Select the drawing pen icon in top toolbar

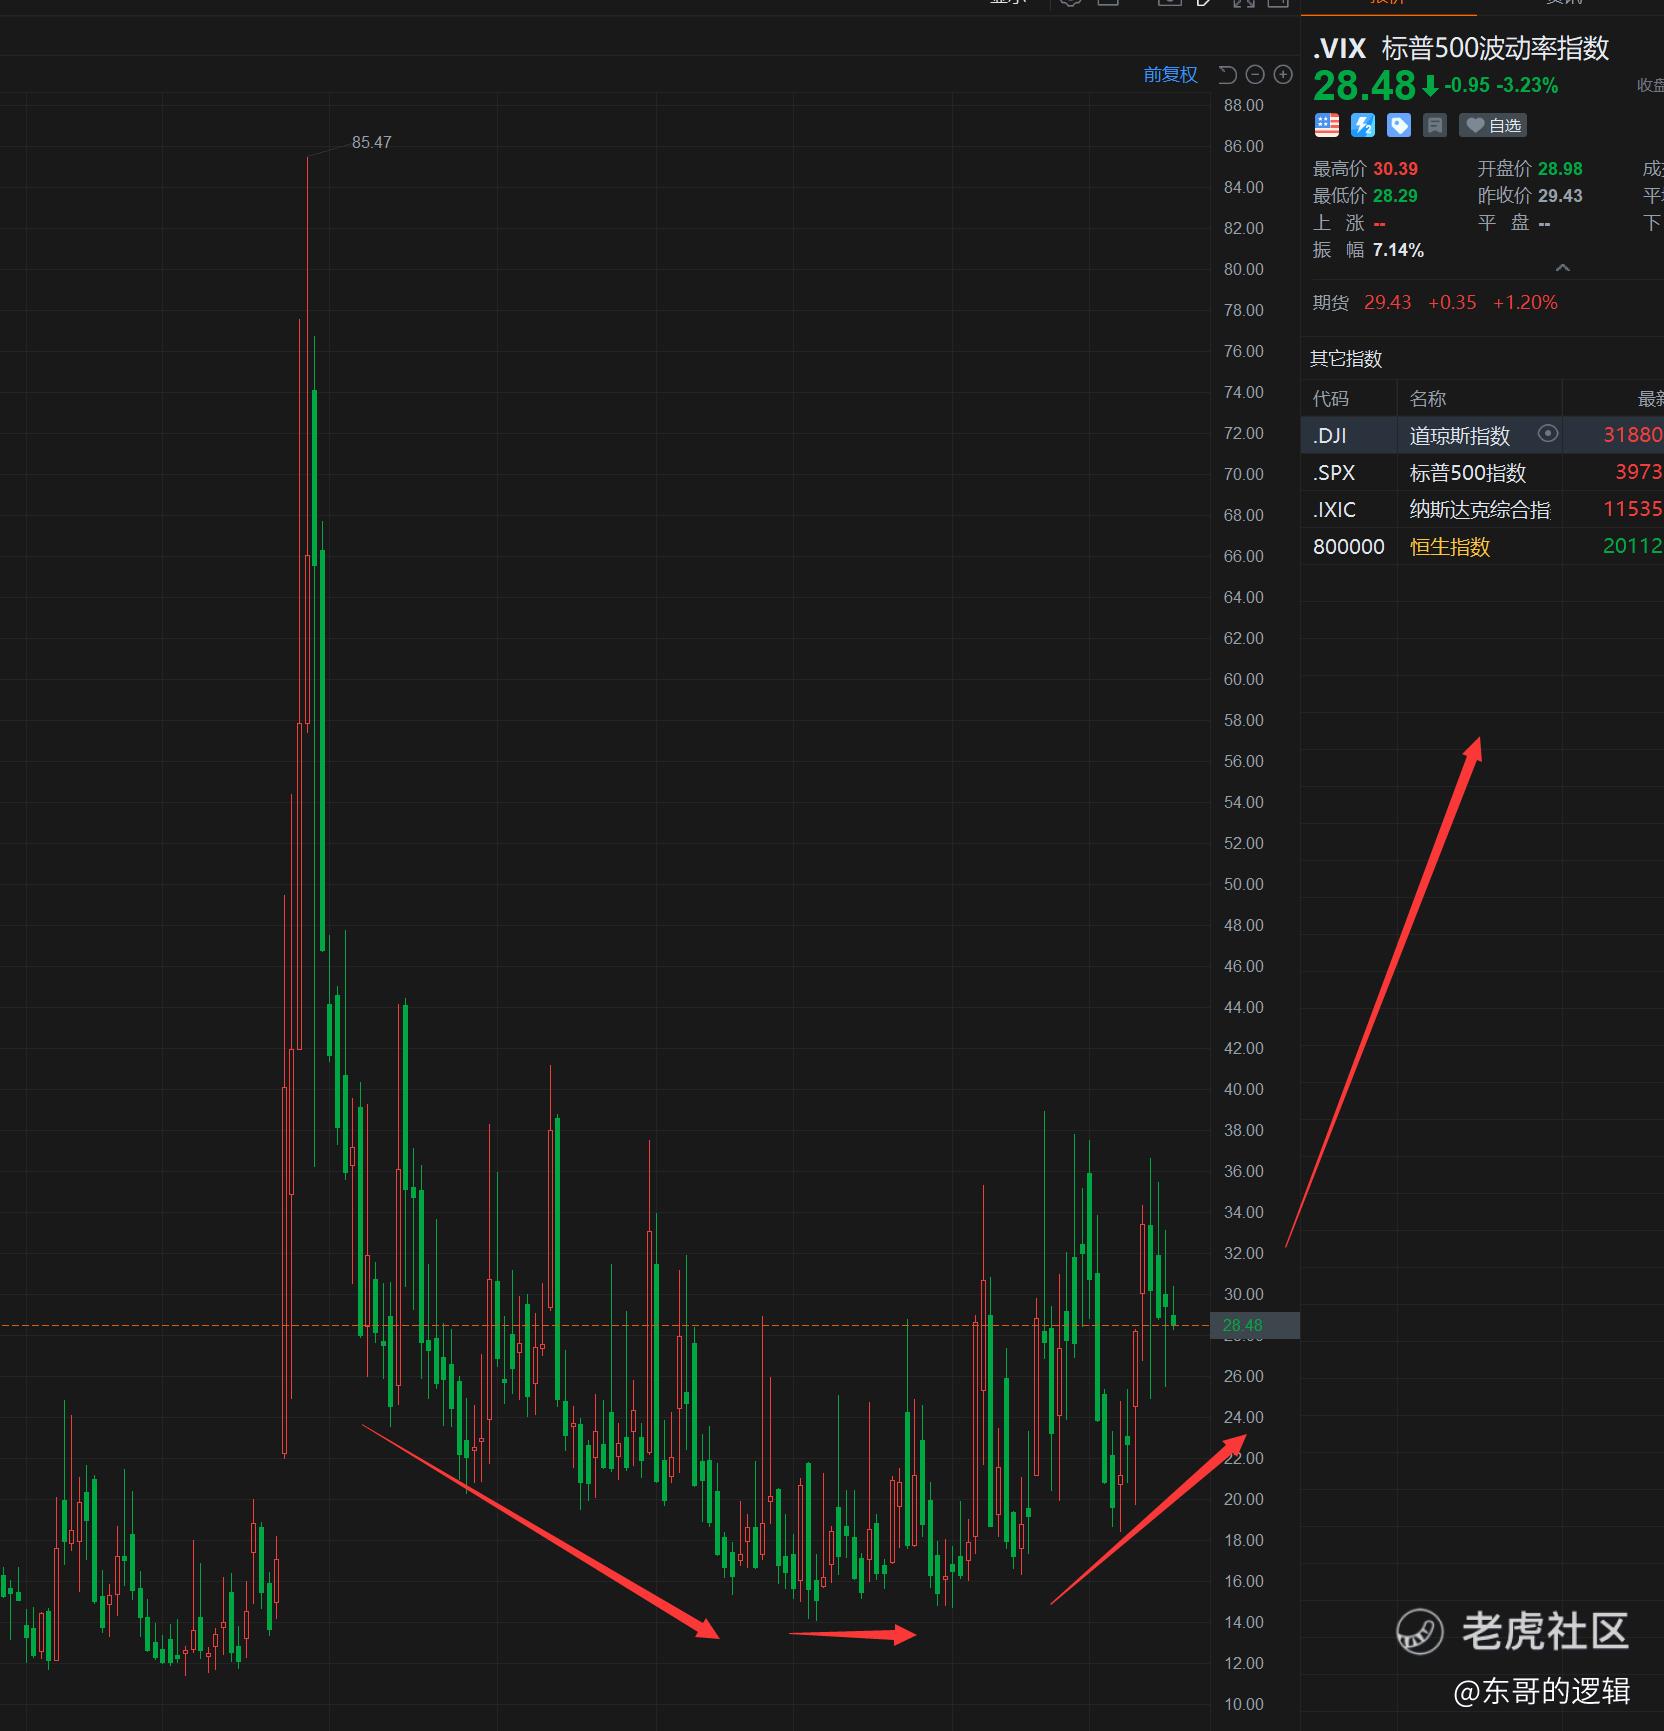(x=1205, y=3)
